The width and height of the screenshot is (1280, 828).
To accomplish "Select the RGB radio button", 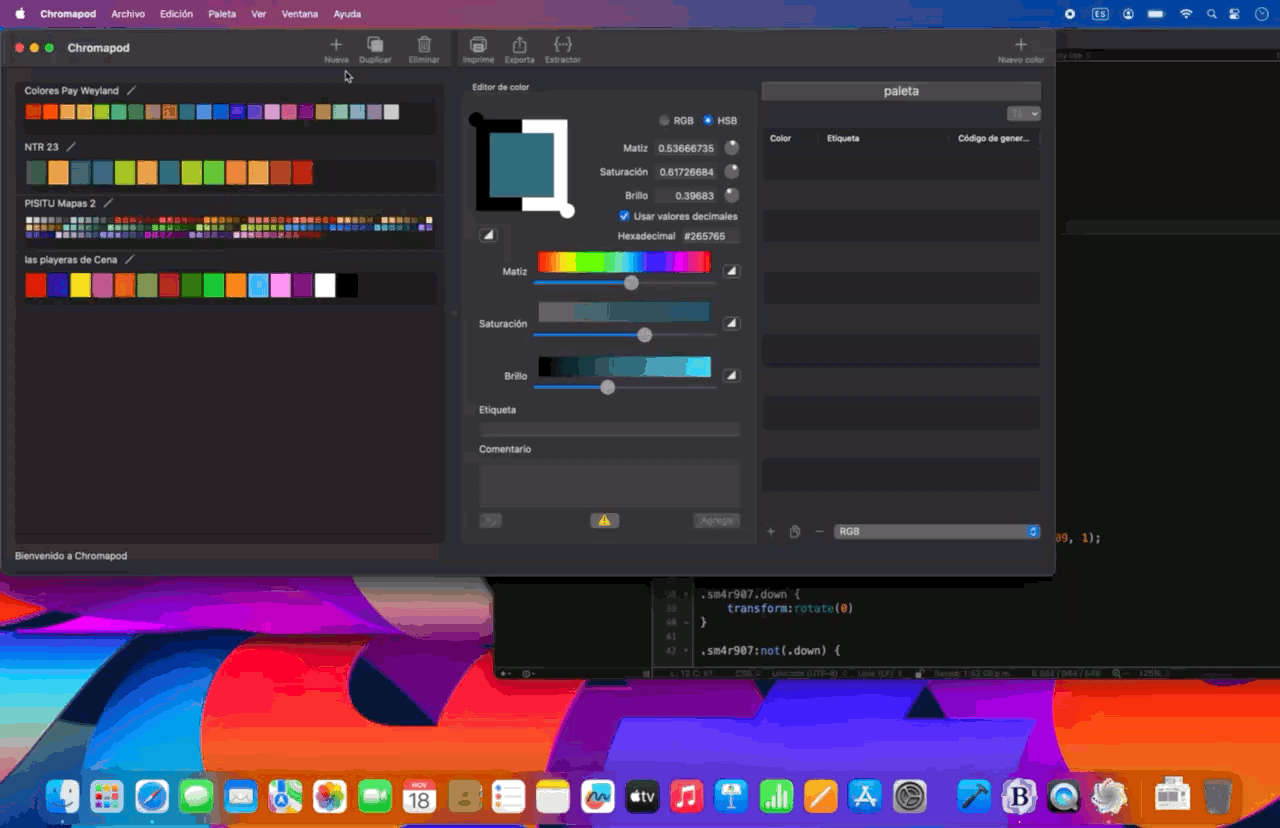I will (x=664, y=121).
